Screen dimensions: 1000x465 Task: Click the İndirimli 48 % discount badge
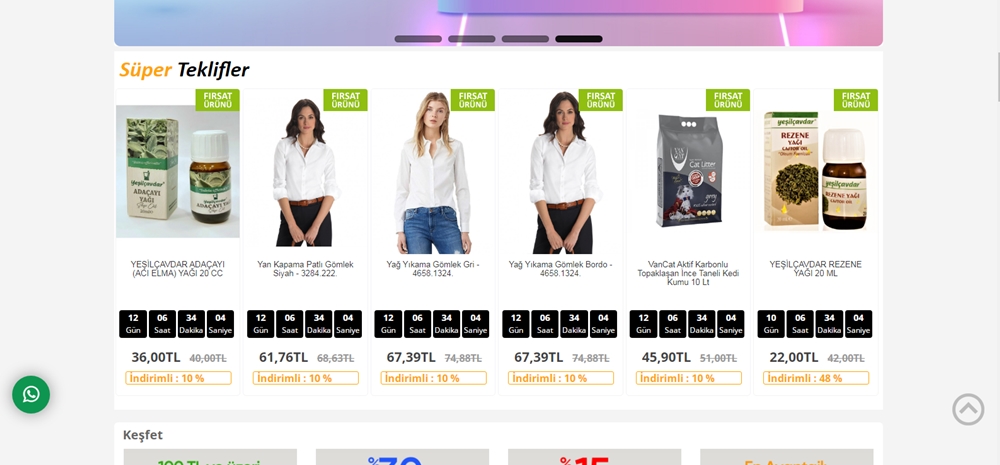(816, 378)
